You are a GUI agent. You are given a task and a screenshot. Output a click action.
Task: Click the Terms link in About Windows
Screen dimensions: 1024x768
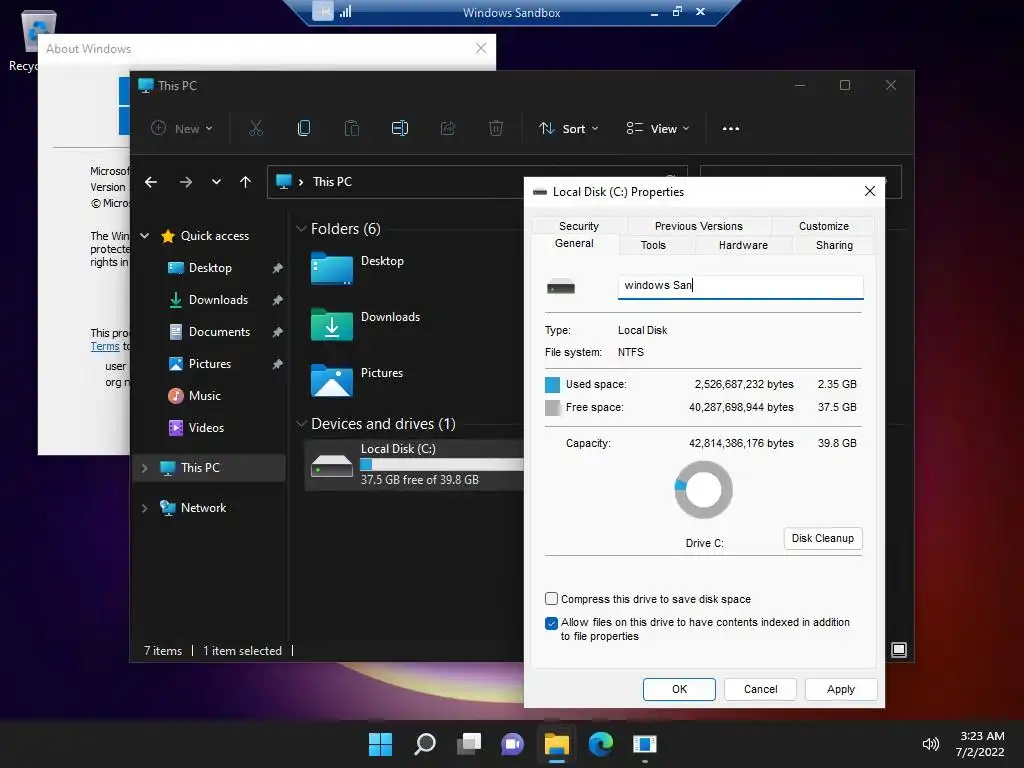[104, 346]
